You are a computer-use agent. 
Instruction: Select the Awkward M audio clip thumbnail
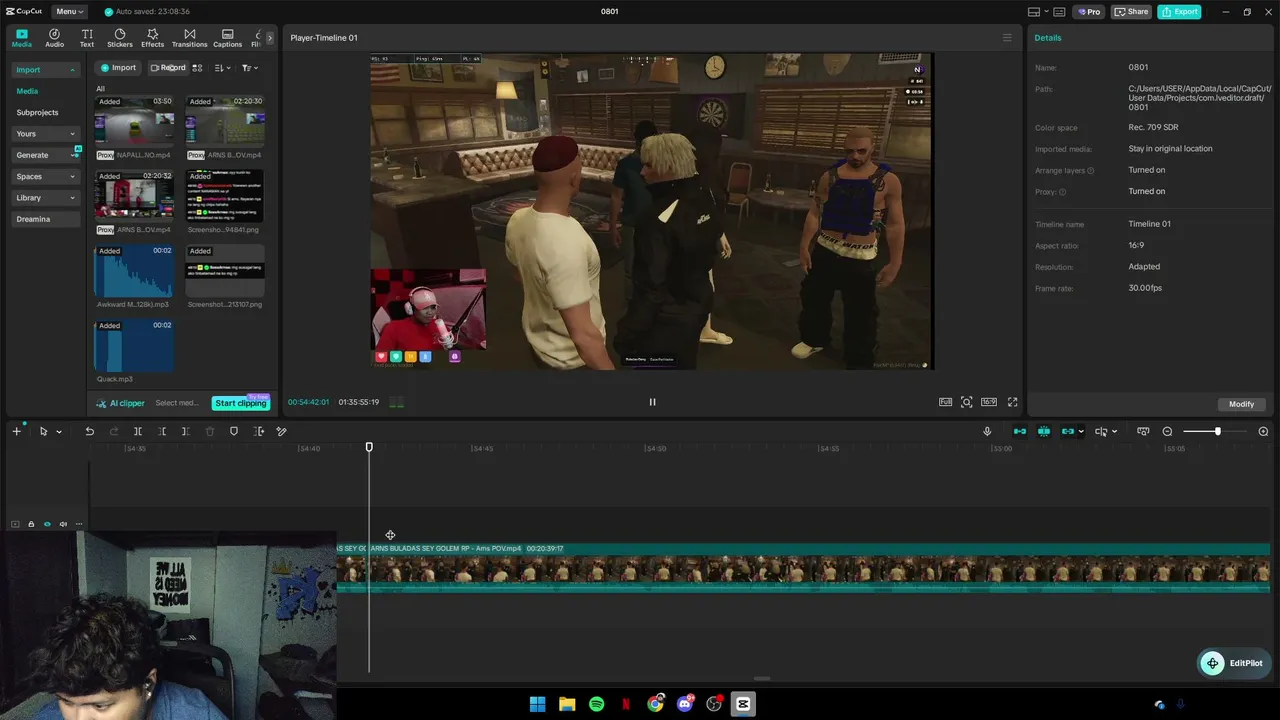coord(134,271)
